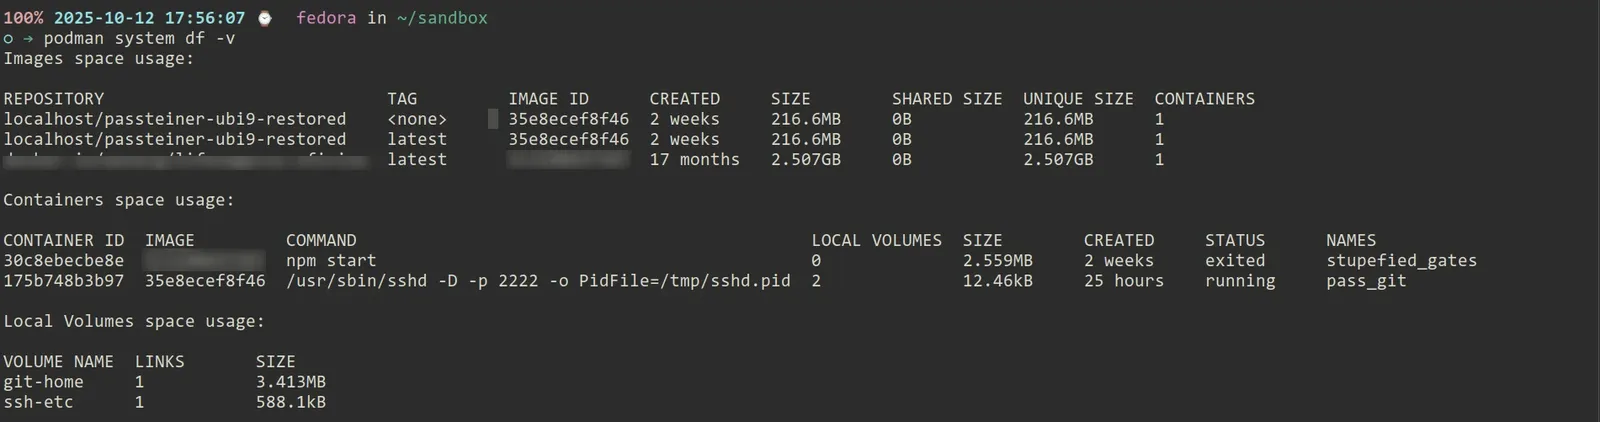Screen dimensions: 1600x422
Task: Select the pass_git container name
Action: click(1366, 281)
